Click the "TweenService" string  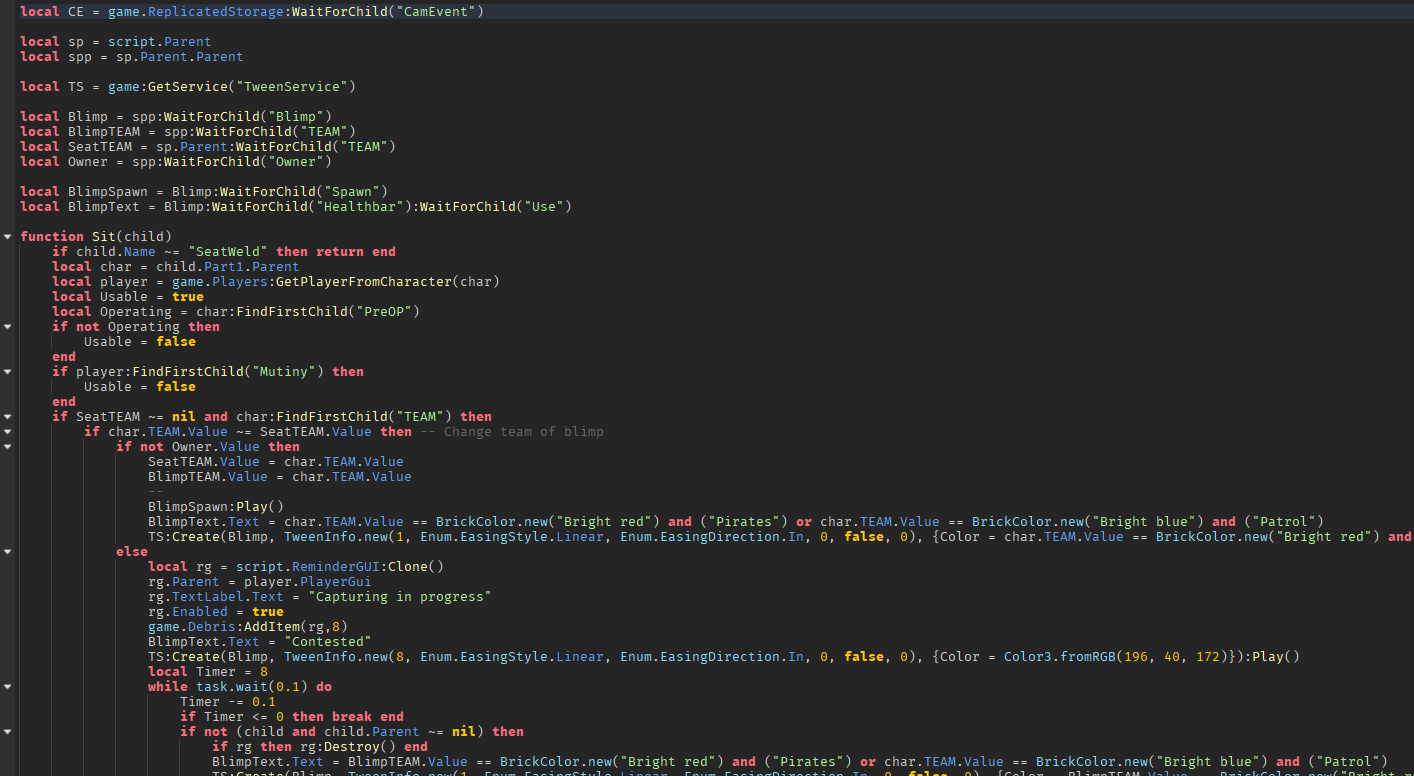click(x=292, y=87)
